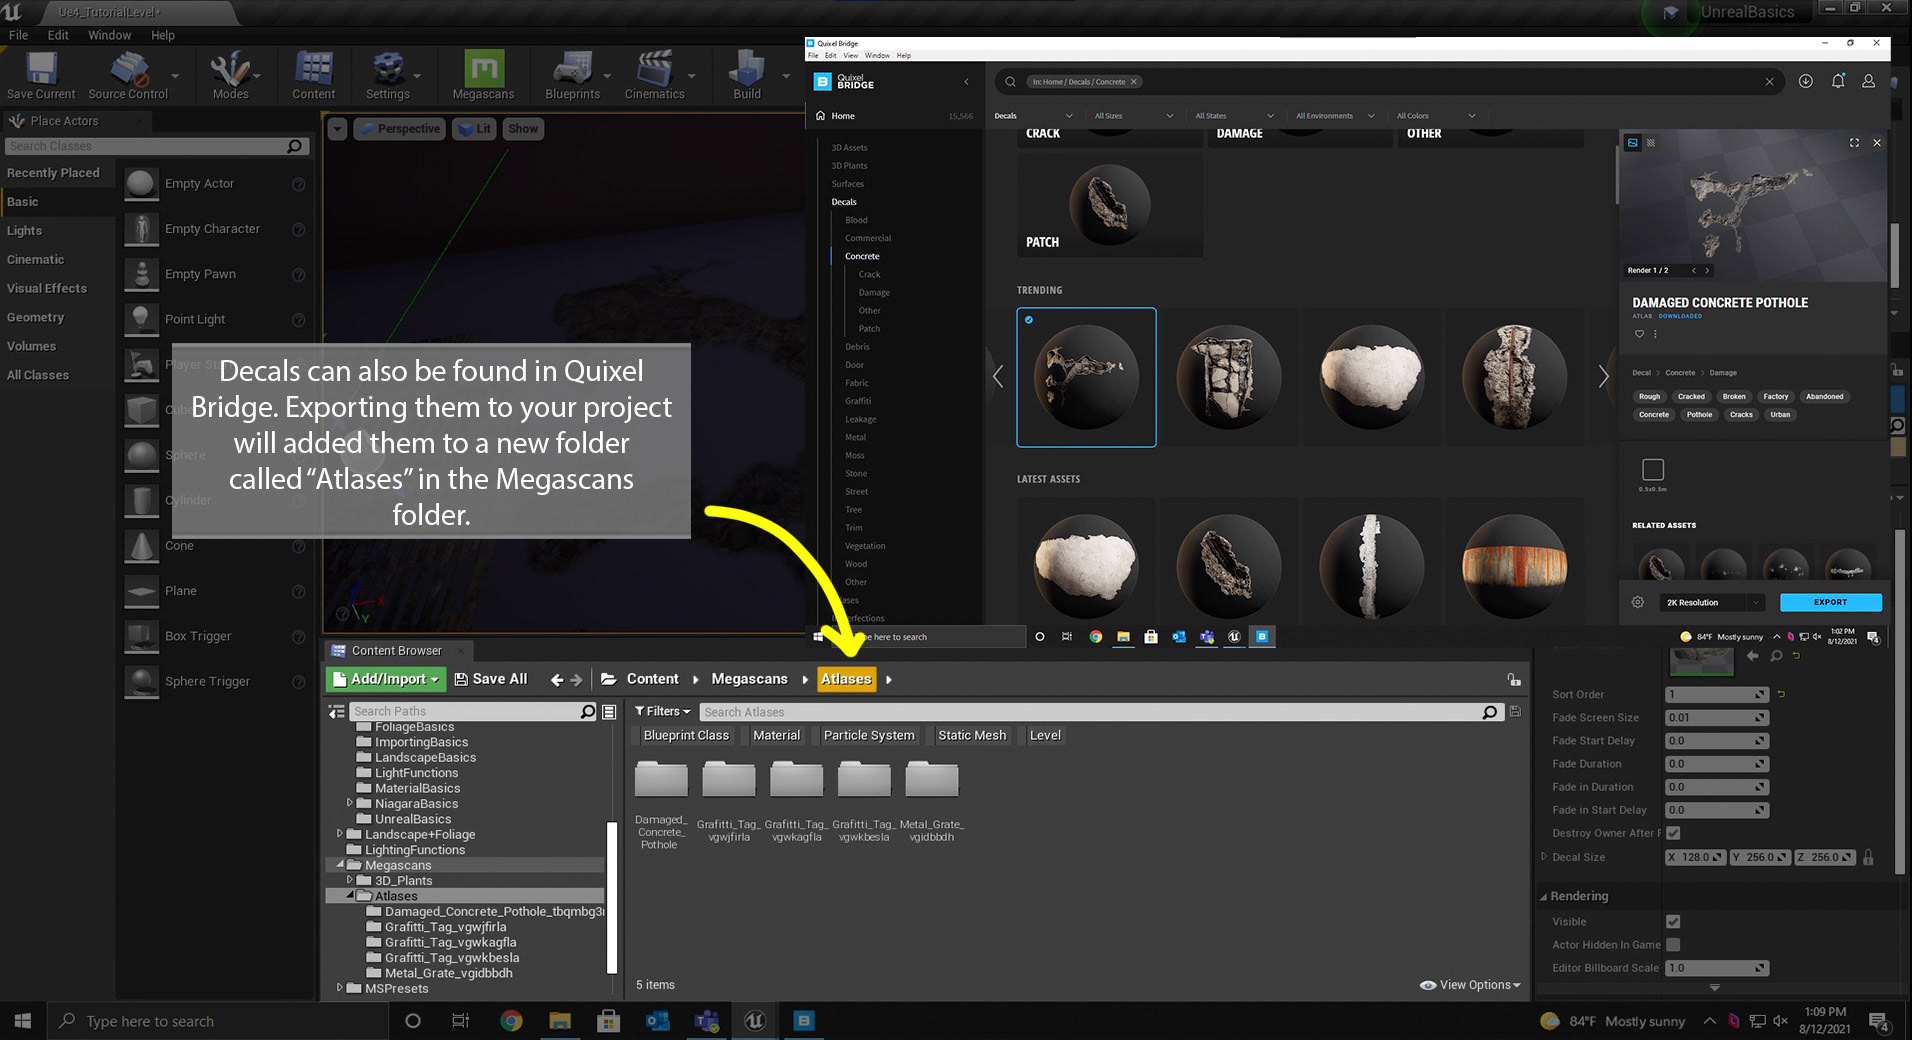
Task: Click the Build toolbar icon
Action: coord(747,76)
